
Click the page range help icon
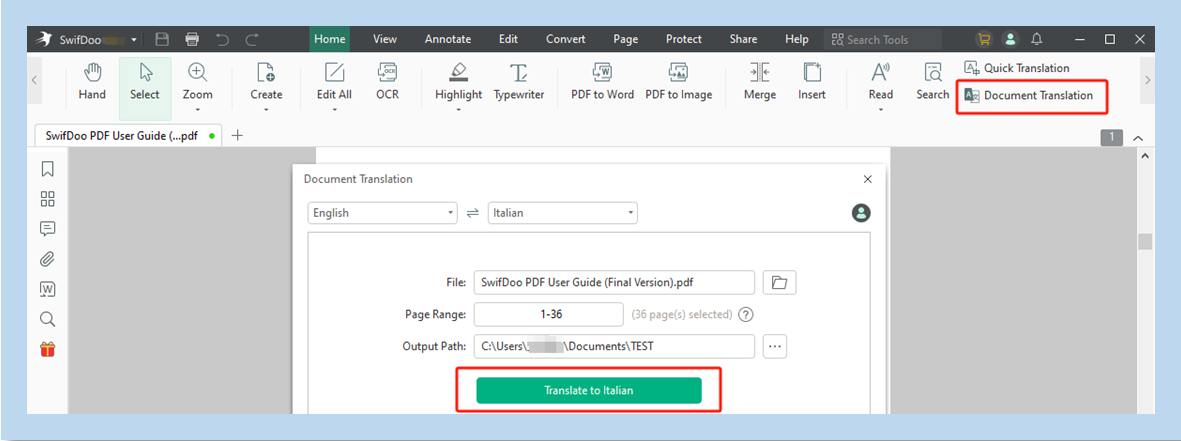[x=746, y=315]
